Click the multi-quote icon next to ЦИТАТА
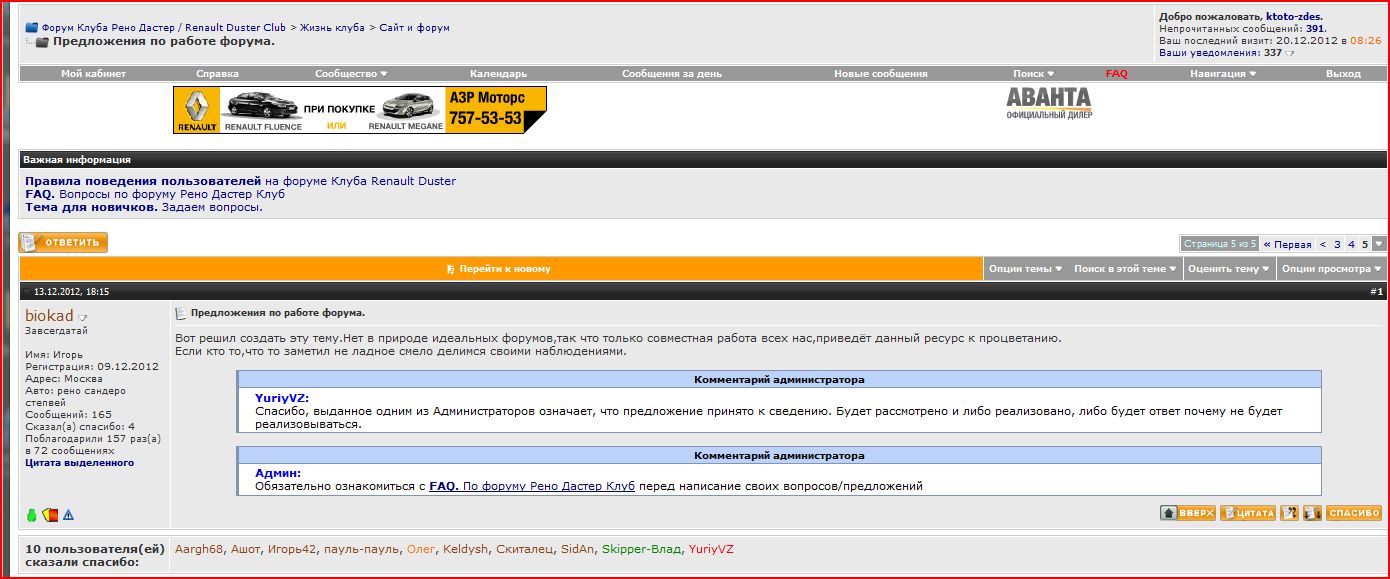Screen dimensions: 1390x579 point(1290,513)
